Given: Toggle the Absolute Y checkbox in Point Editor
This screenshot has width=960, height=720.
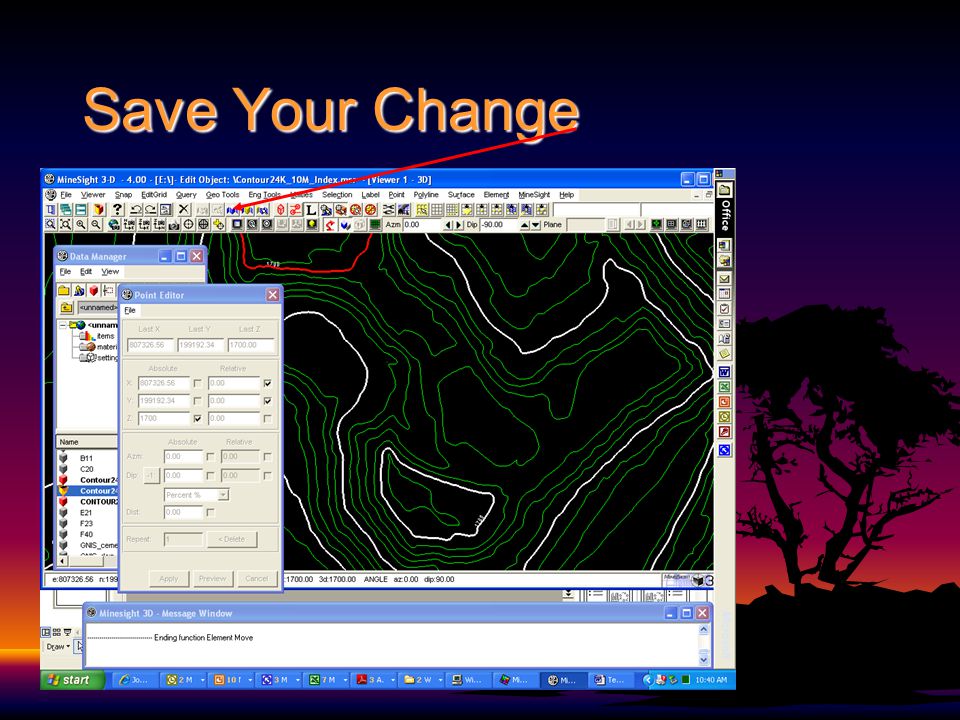Looking at the screenshot, I should click(197, 401).
